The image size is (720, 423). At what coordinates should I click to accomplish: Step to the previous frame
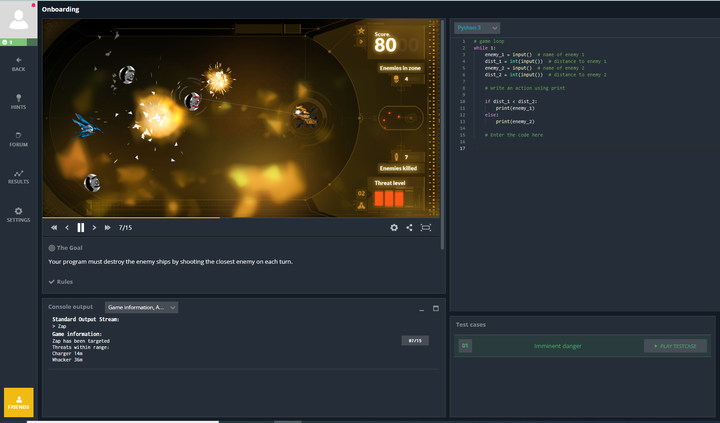67,227
